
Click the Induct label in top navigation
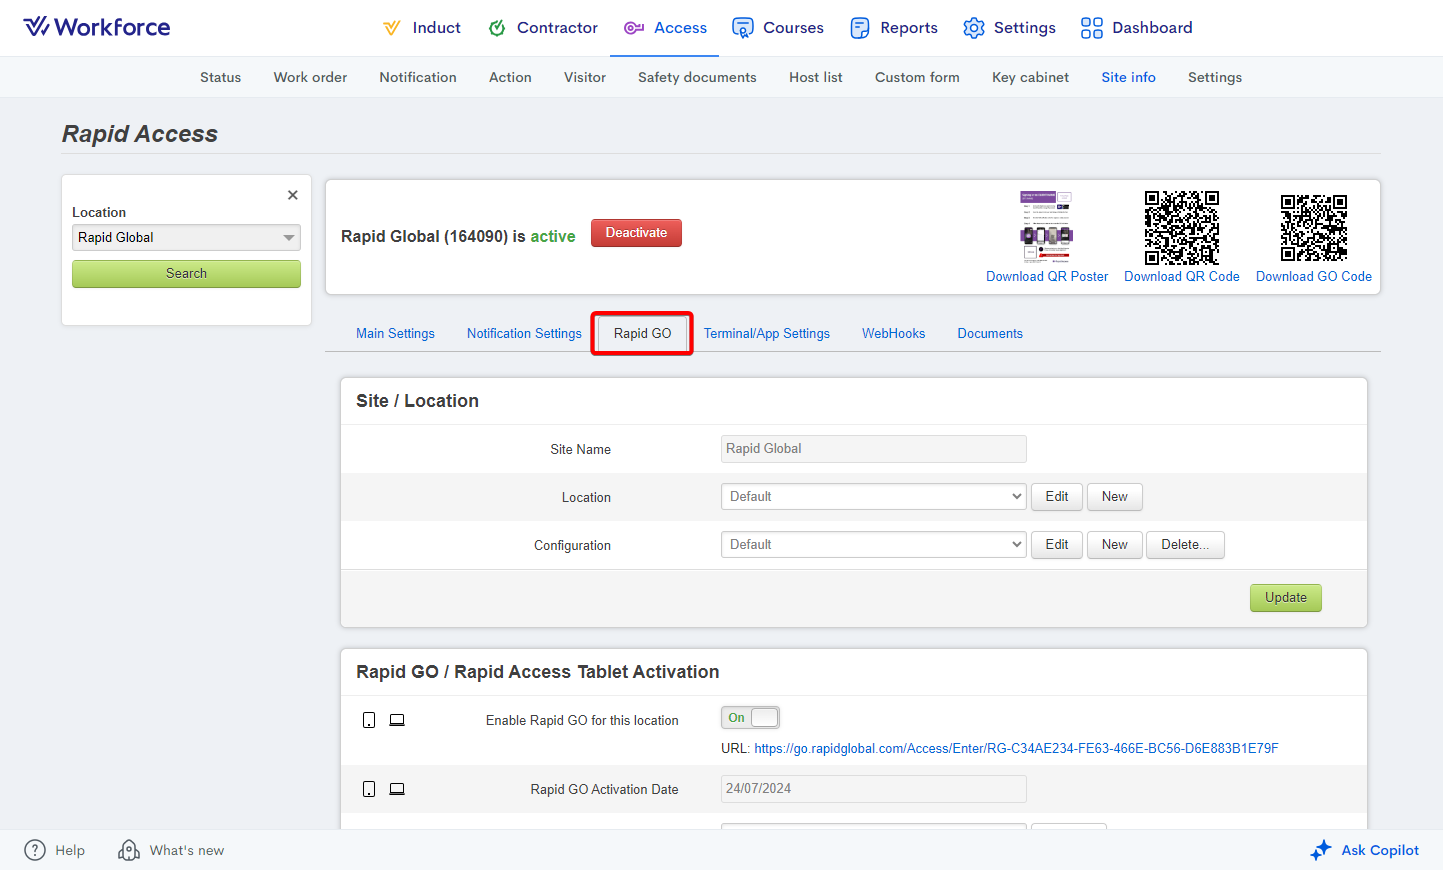tap(437, 28)
